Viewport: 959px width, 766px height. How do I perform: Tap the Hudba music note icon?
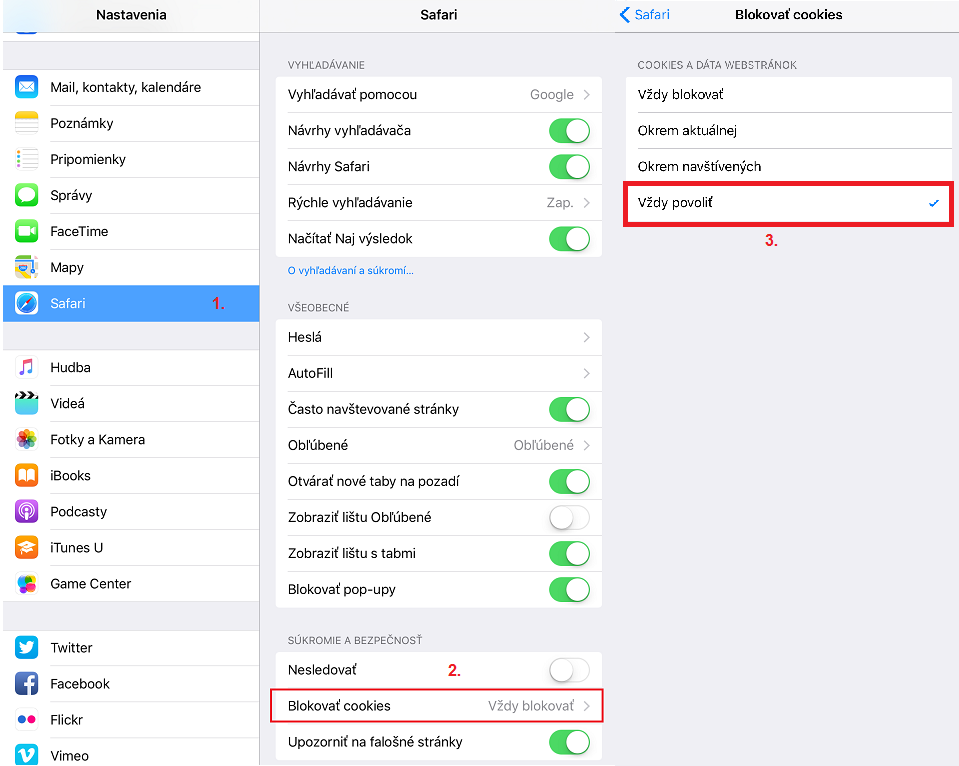click(26, 367)
